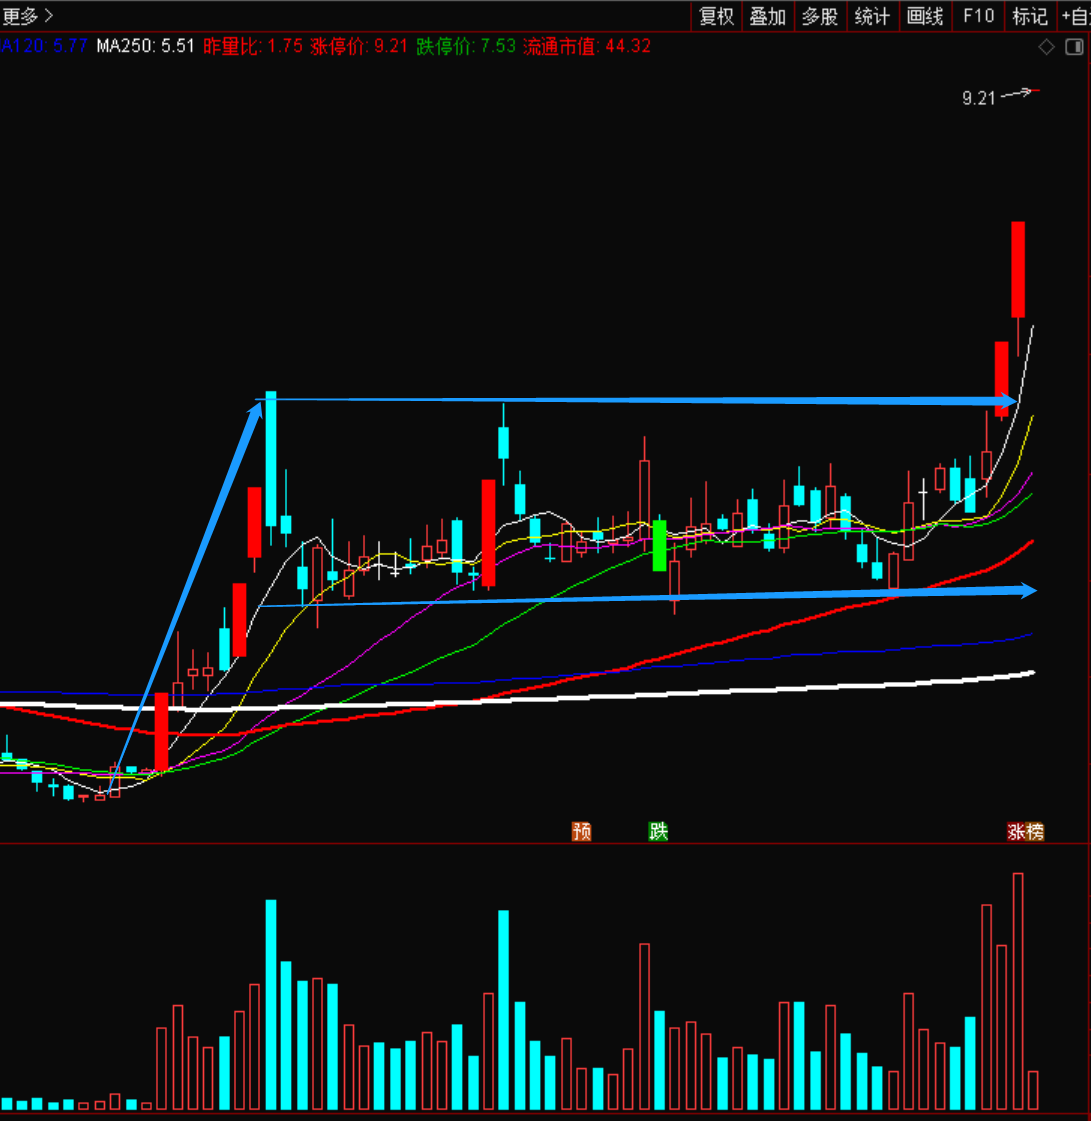Select the 多股 multi-stock view
Image resolution: width=1091 pixels, height=1121 pixels.
click(x=820, y=16)
